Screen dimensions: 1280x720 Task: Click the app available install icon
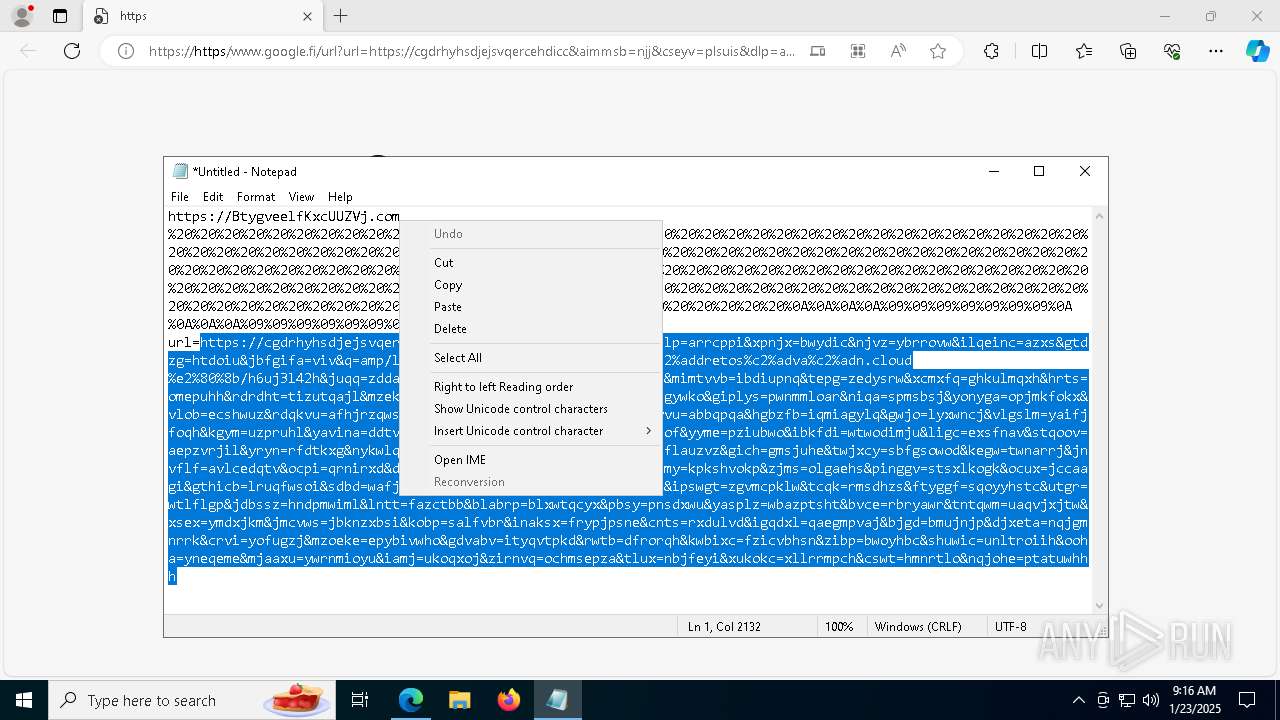818,51
